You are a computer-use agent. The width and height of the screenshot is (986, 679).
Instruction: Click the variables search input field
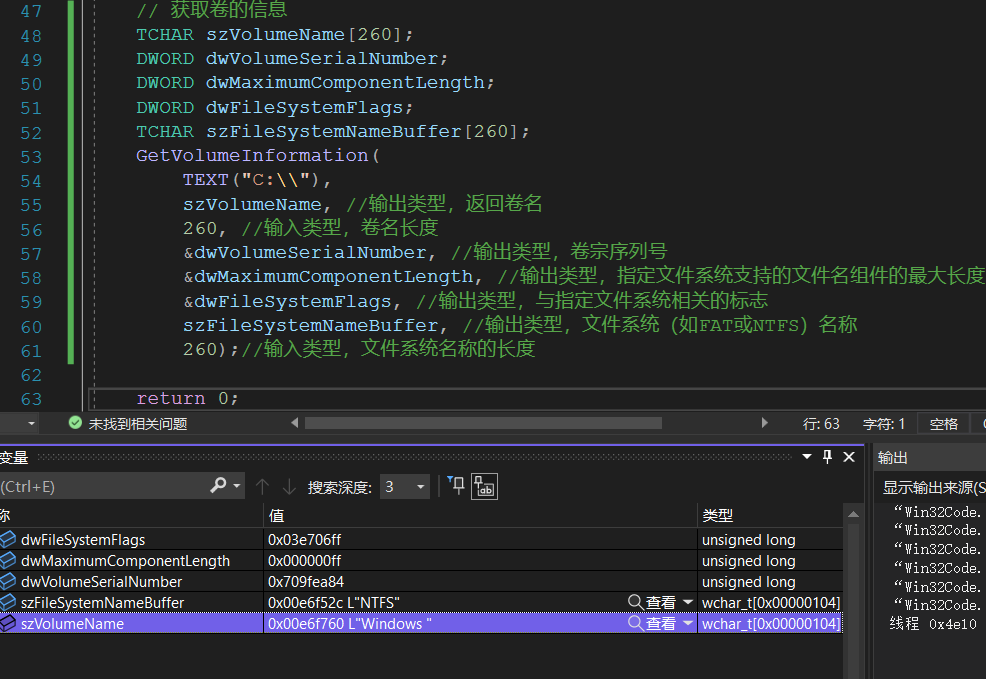[x=100, y=487]
